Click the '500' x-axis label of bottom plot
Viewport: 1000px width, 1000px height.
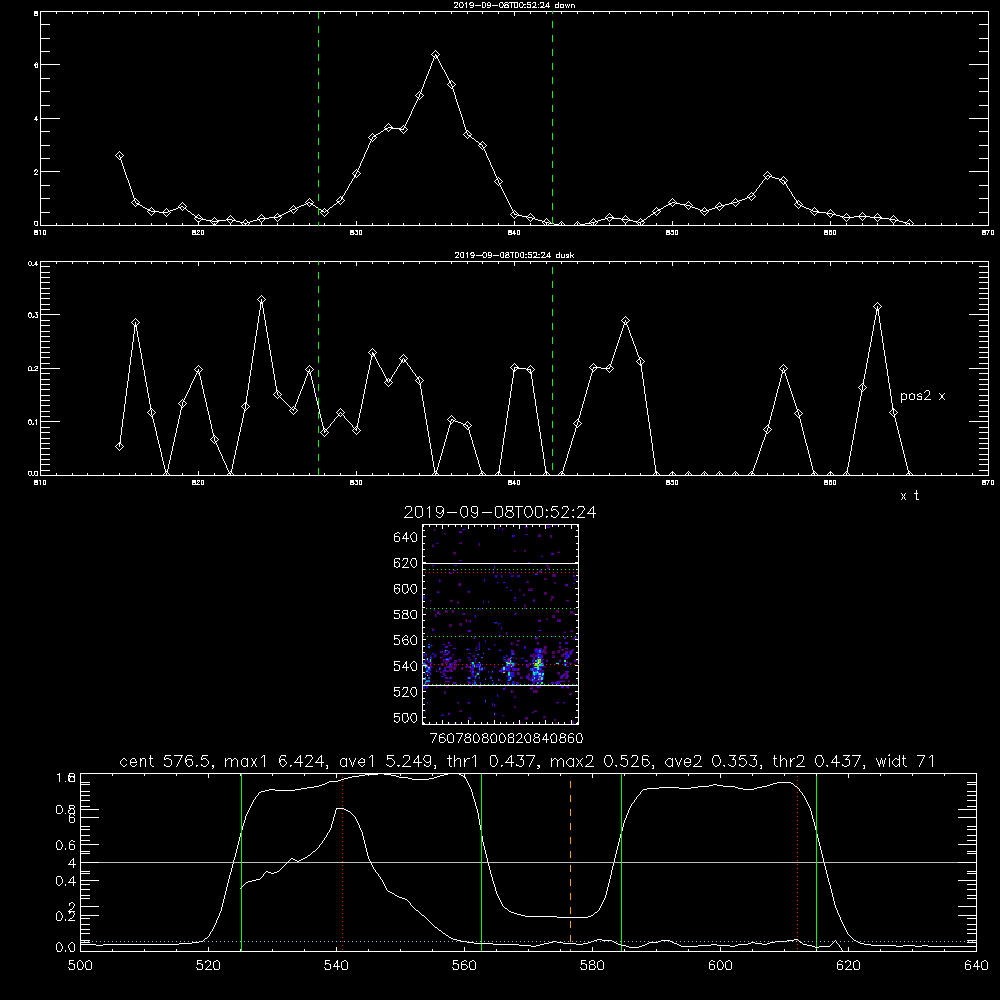pyautogui.click(x=80, y=966)
